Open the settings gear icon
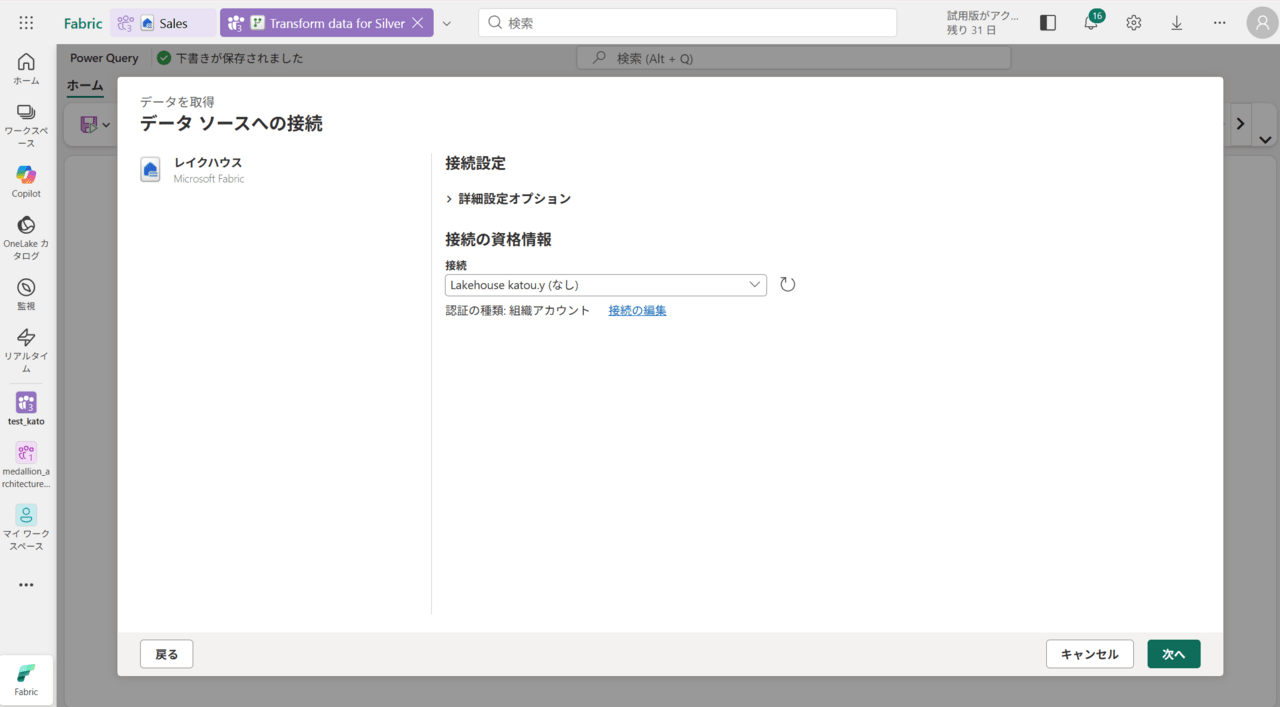 coord(1133,23)
